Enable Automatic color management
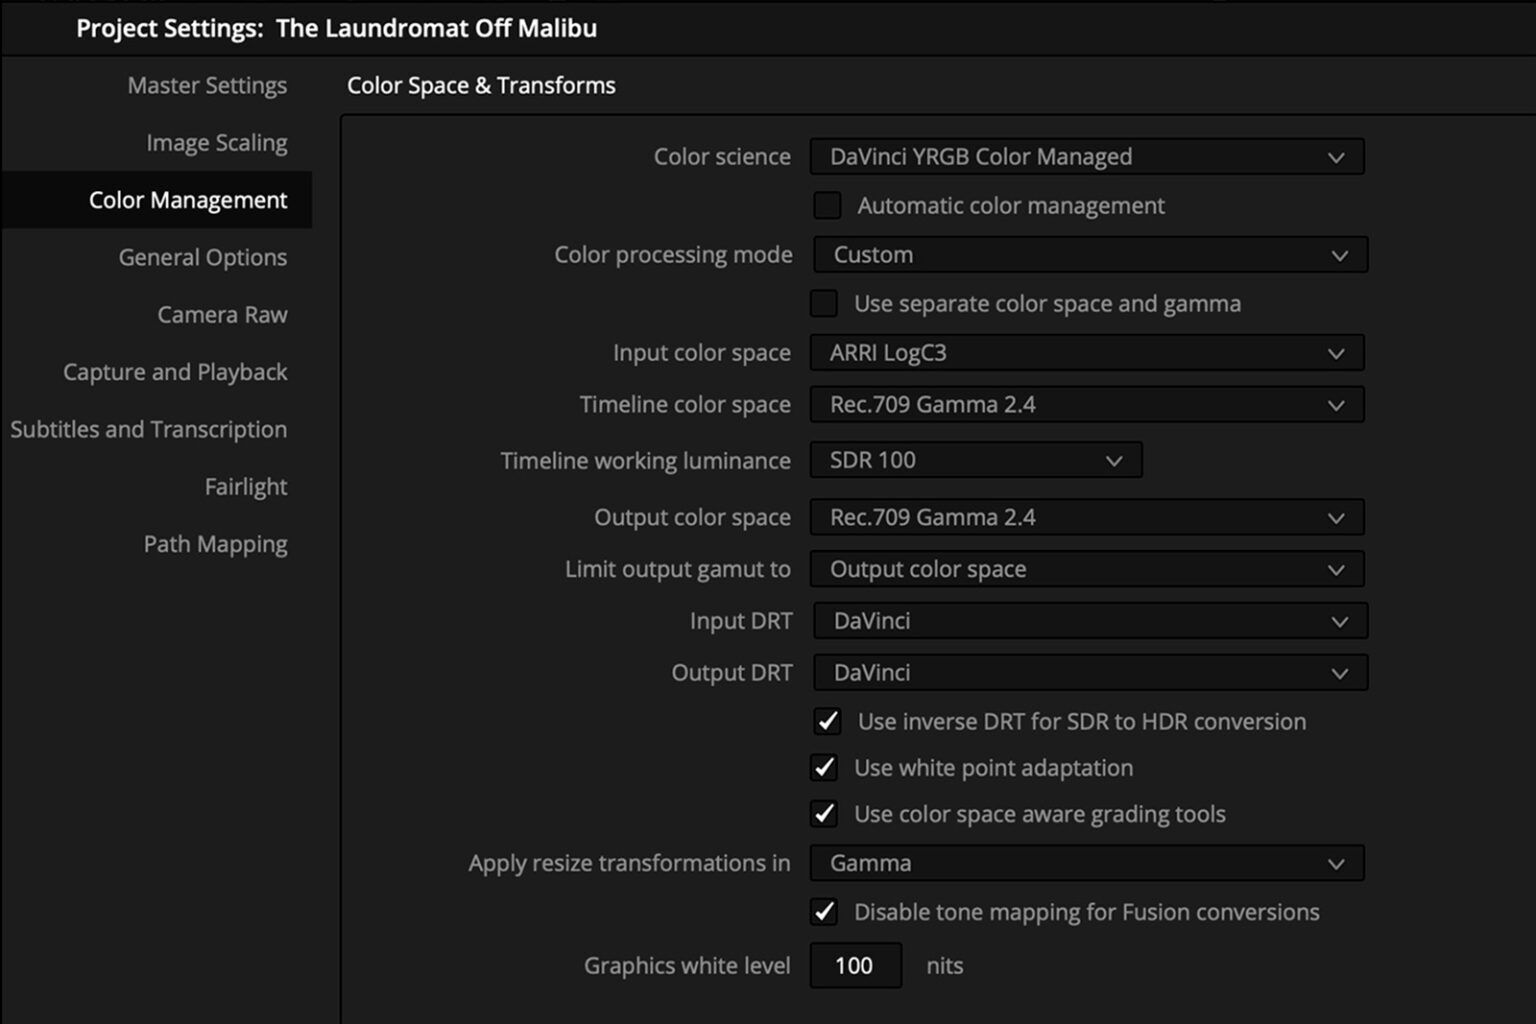 [x=826, y=205]
